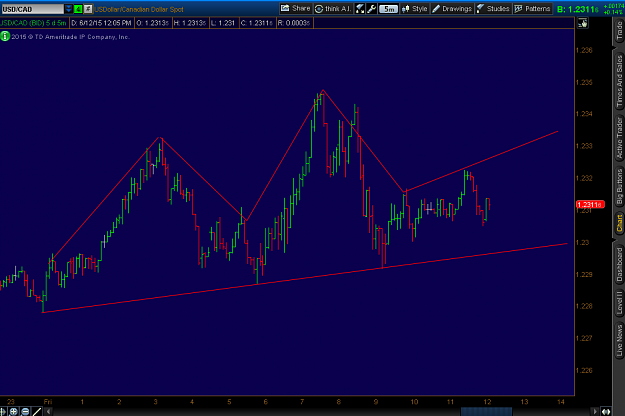Click the 12 hour label on time axis
The image size is (625, 416).
pos(487,402)
